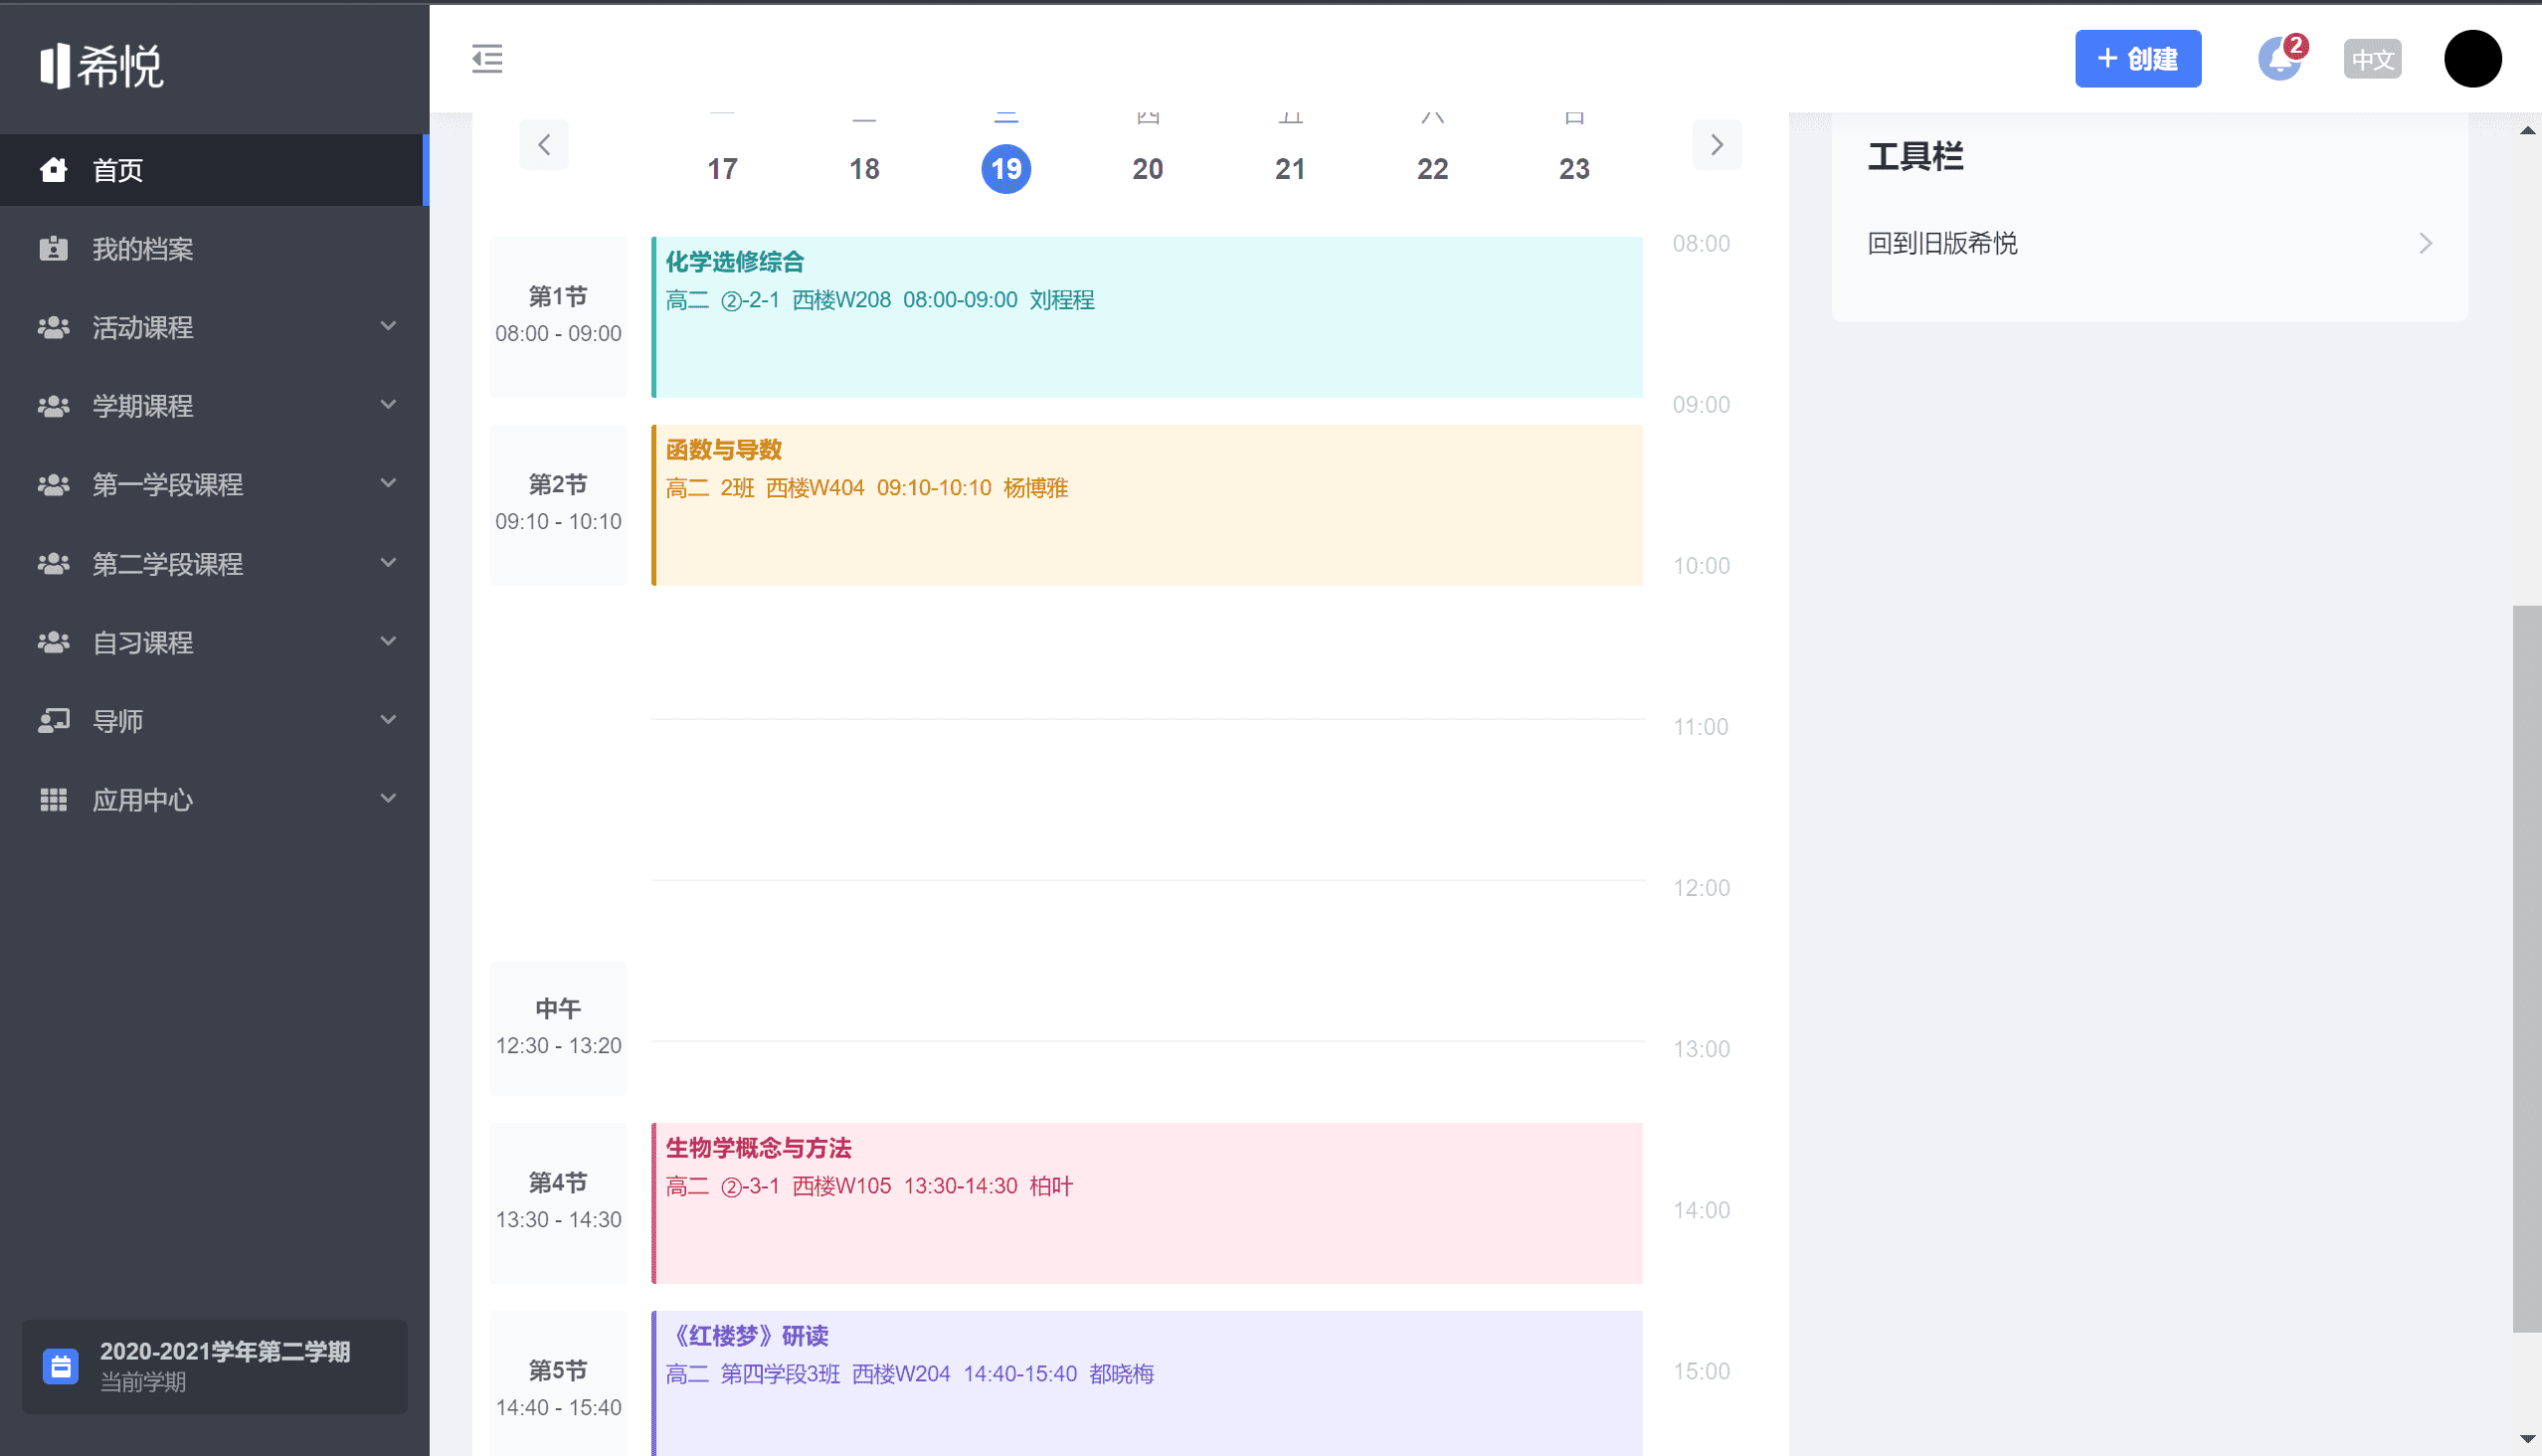This screenshot has width=2542, height=1456.
Task: Expand the 应用中心 submenu chevron
Action: pyautogui.click(x=389, y=798)
